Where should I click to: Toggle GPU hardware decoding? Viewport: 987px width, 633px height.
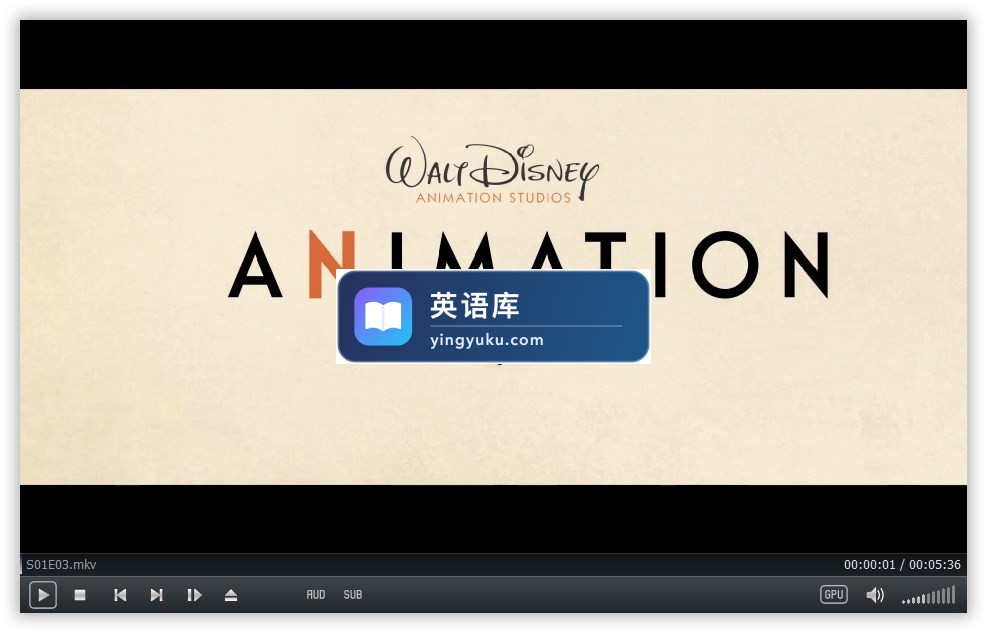833,595
